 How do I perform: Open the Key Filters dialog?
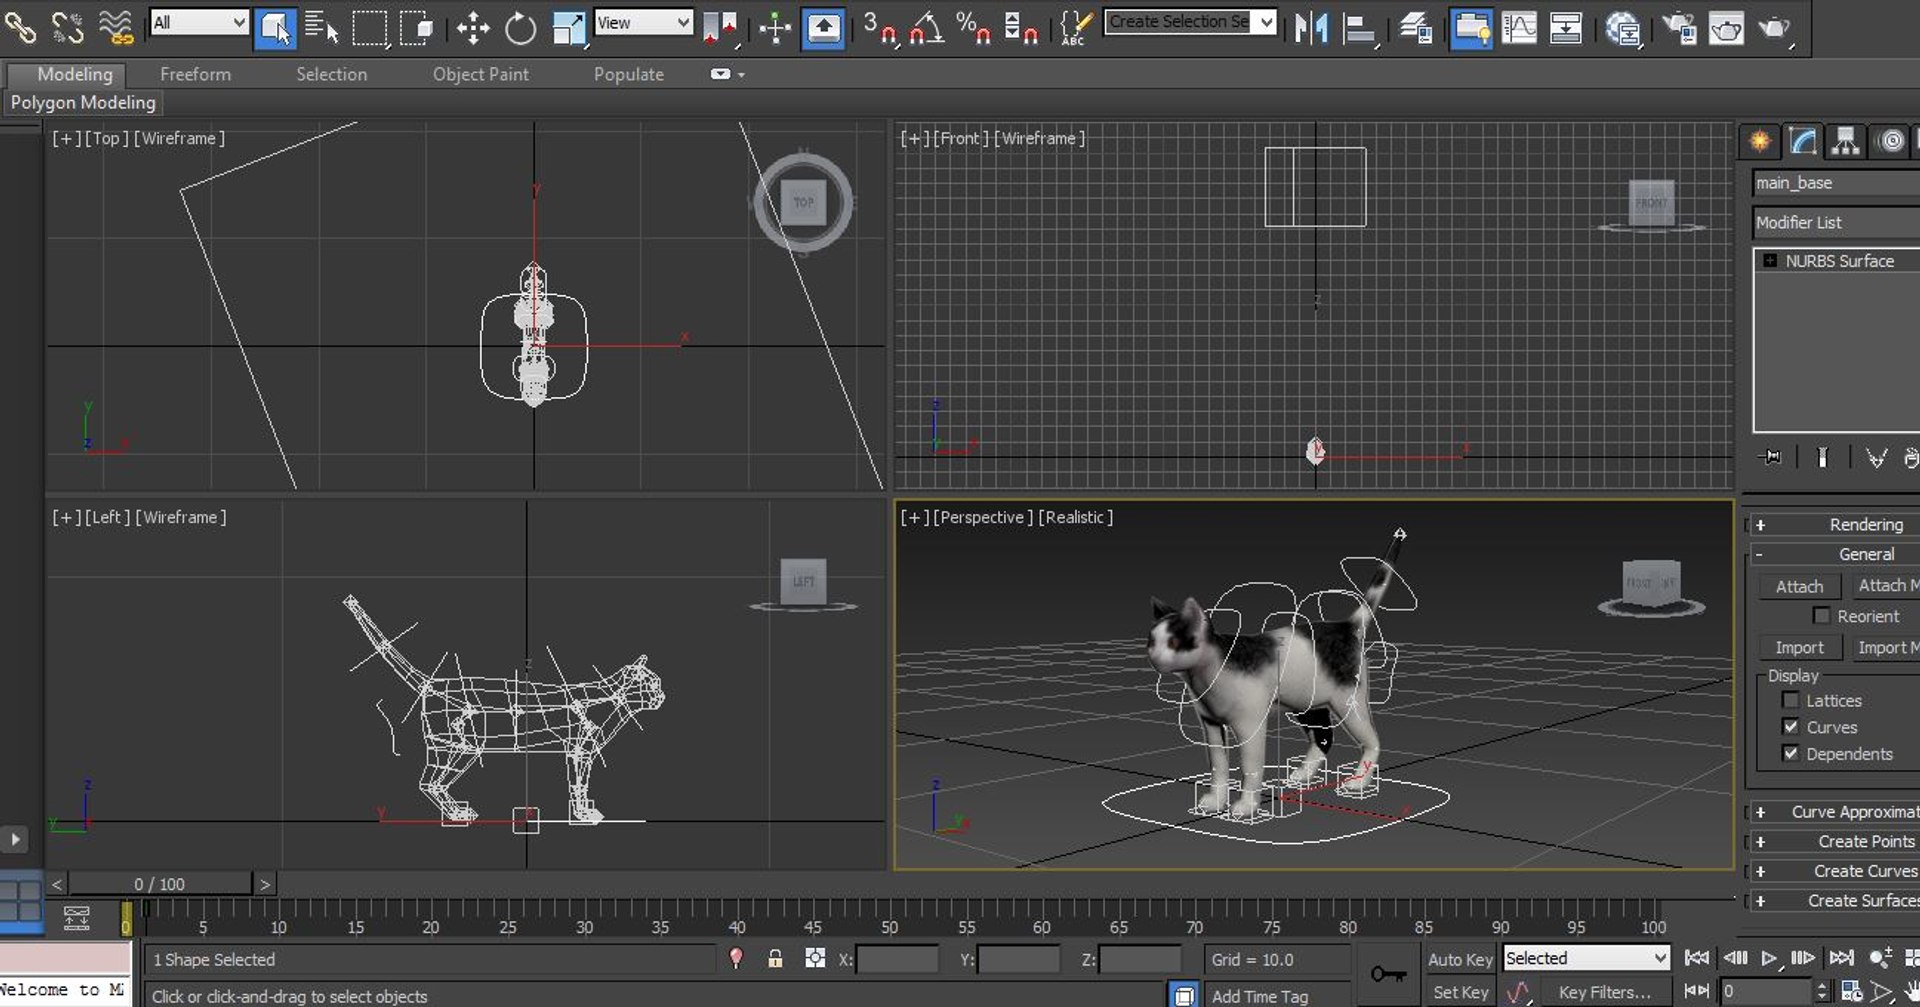pos(1604,992)
